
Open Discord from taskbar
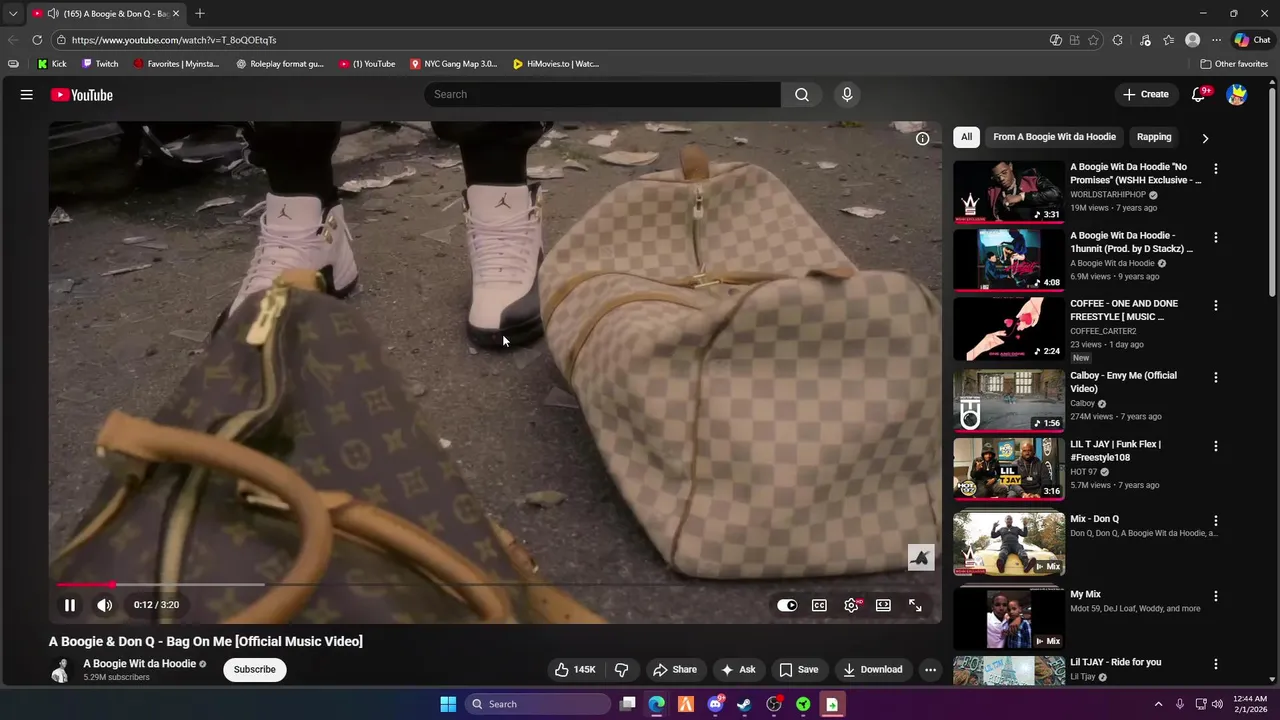coord(715,704)
